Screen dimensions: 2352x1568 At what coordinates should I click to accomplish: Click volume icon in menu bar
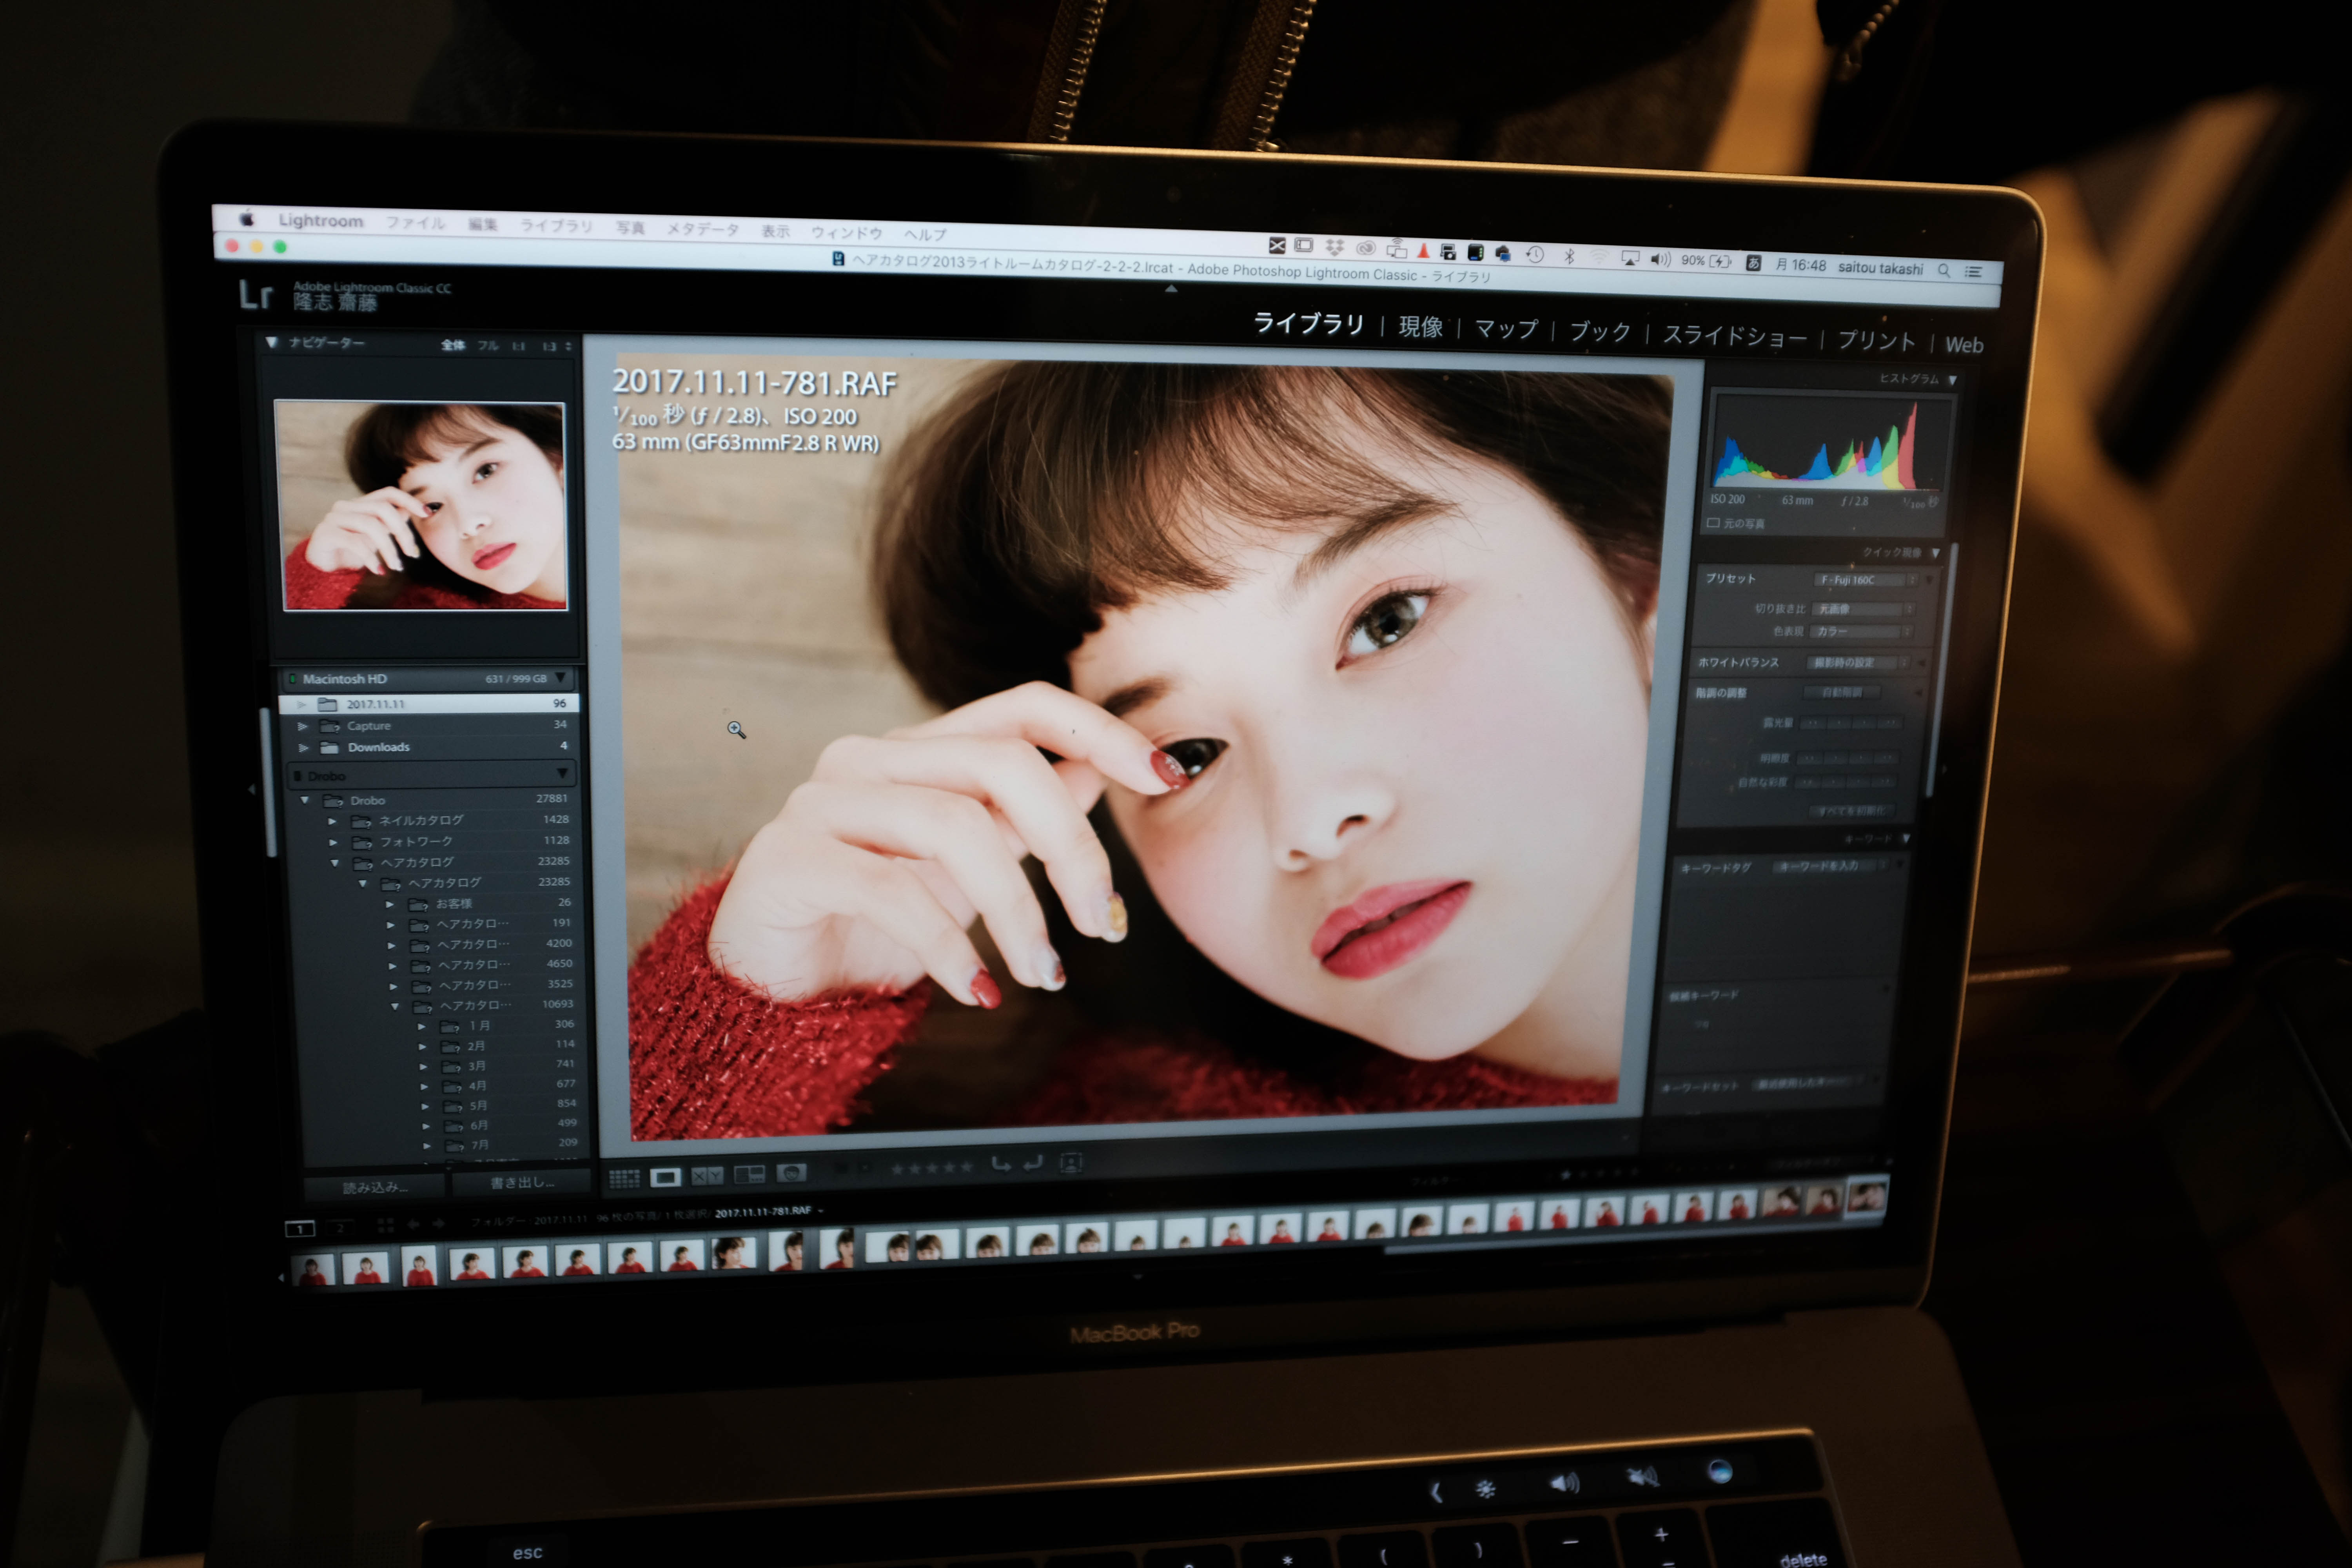tap(1661, 259)
